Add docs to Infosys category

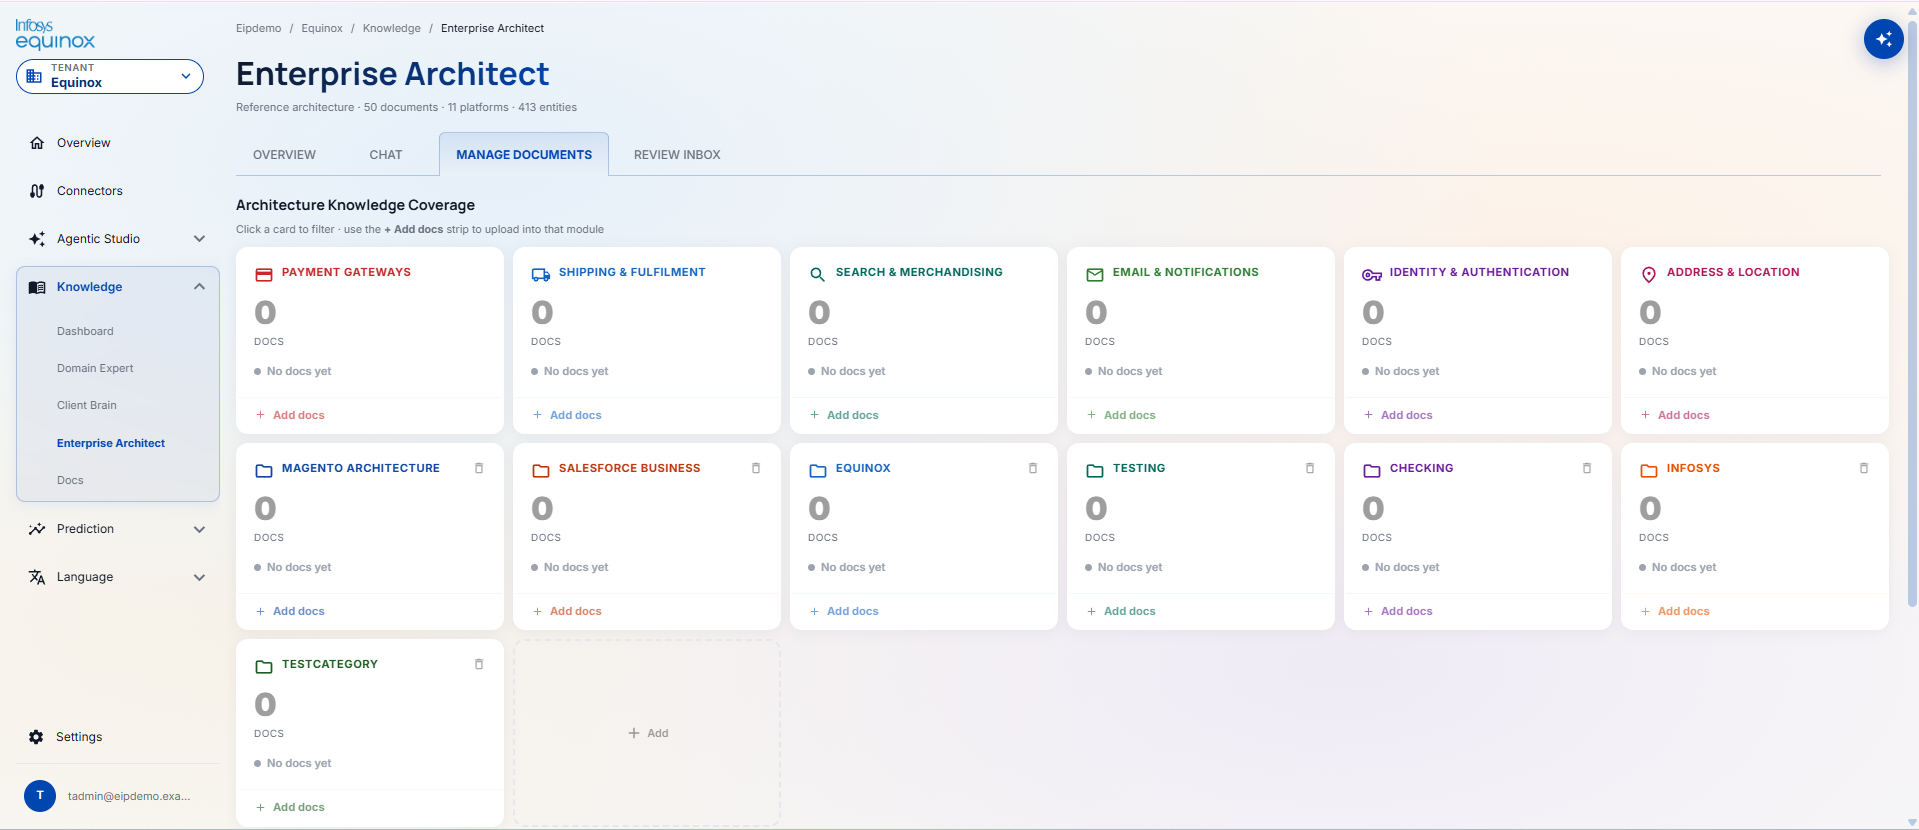click(1675, 611)
